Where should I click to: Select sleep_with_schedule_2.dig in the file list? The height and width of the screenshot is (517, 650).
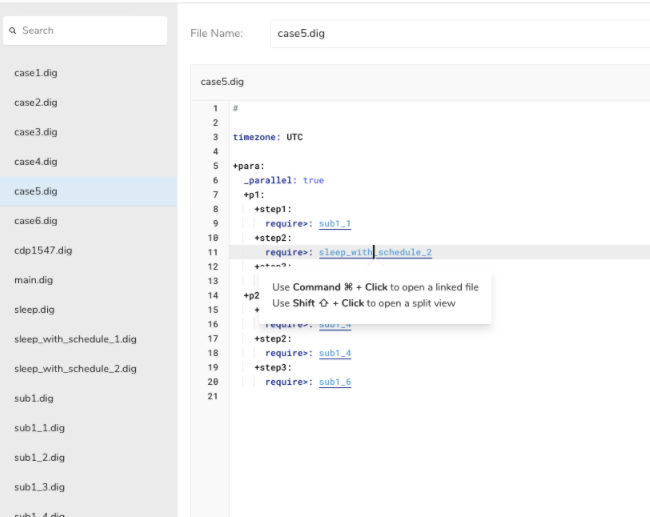pos(75,369)
